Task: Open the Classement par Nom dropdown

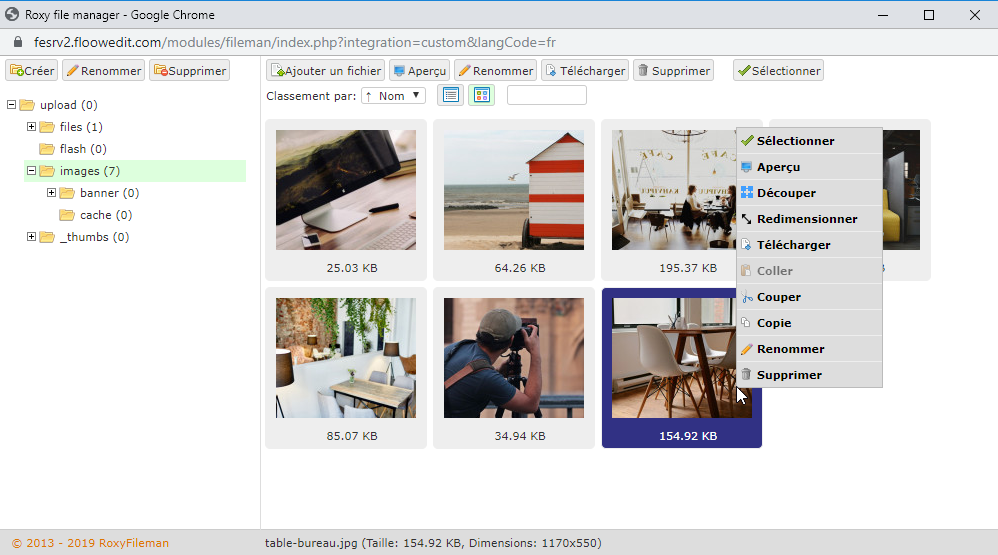Action: point(393,95)
